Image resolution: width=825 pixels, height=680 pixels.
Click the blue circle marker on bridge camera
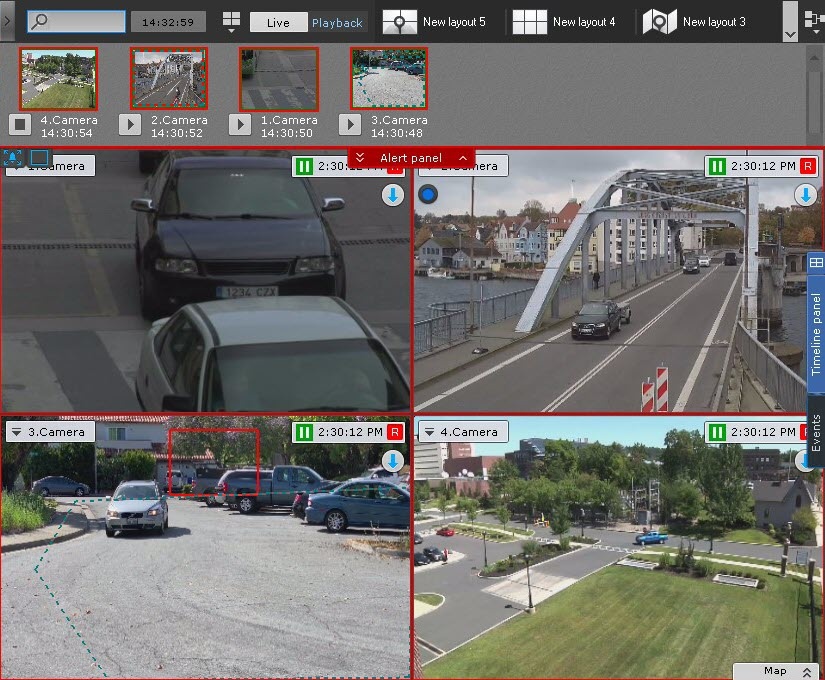428,195
